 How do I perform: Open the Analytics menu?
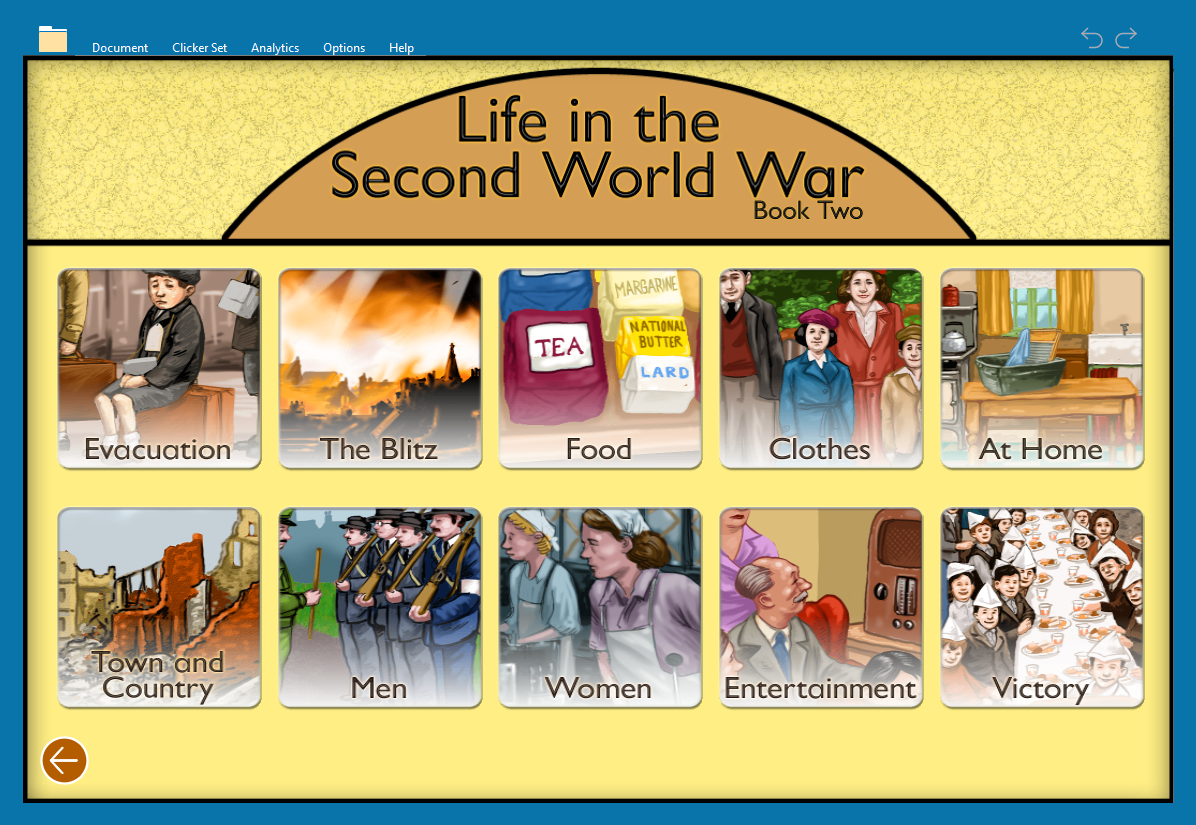click(x=275, y=48)
